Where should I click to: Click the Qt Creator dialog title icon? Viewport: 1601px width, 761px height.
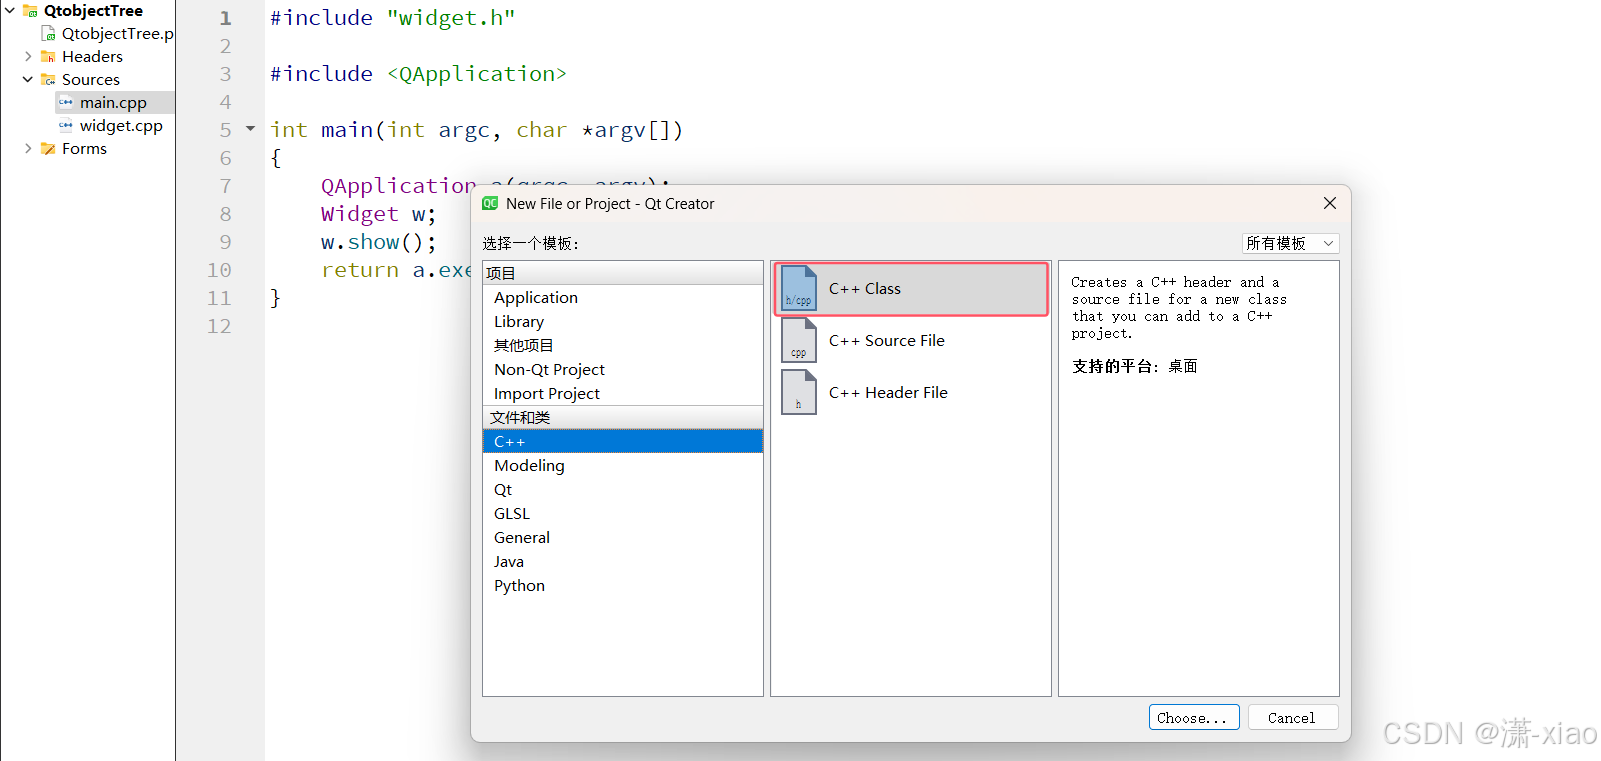[490, 203]
